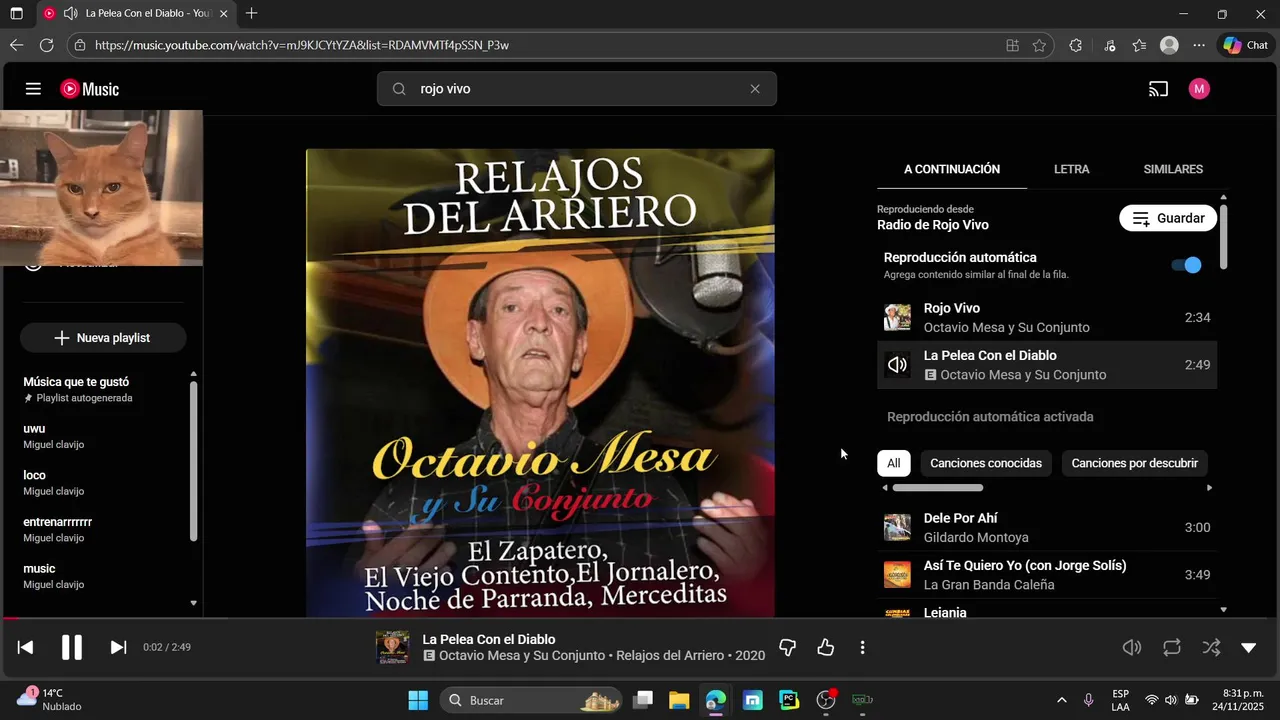Like La Pelea Con el Diablo
The width and height of the screenshot is (1280, 720).
(x=825, y=647)
